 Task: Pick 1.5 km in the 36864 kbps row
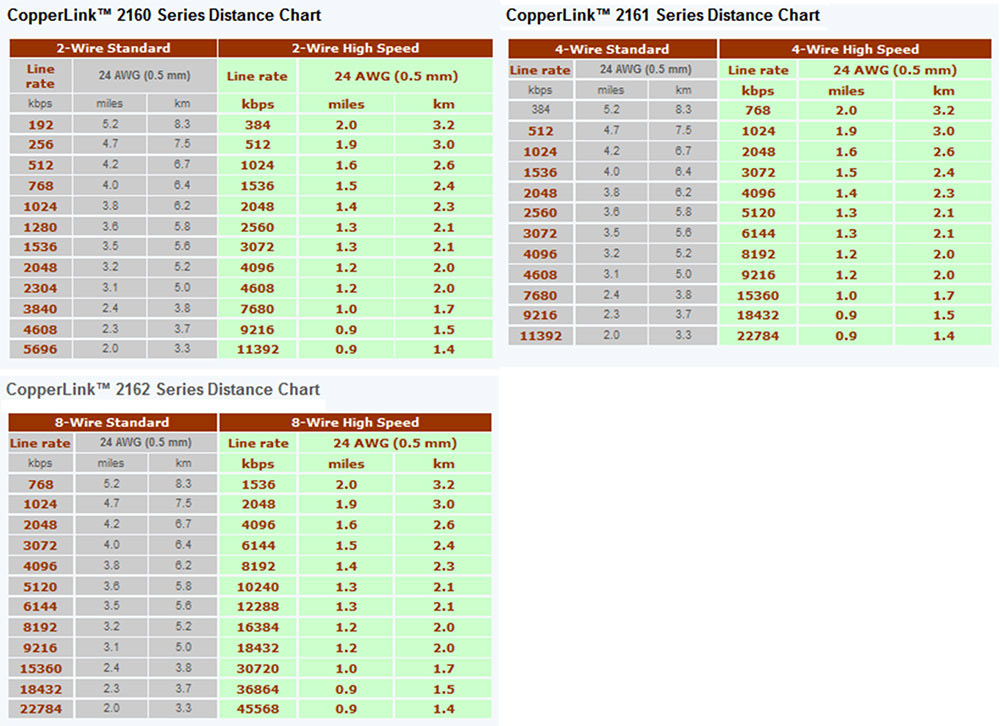click(x=444, y=690)
